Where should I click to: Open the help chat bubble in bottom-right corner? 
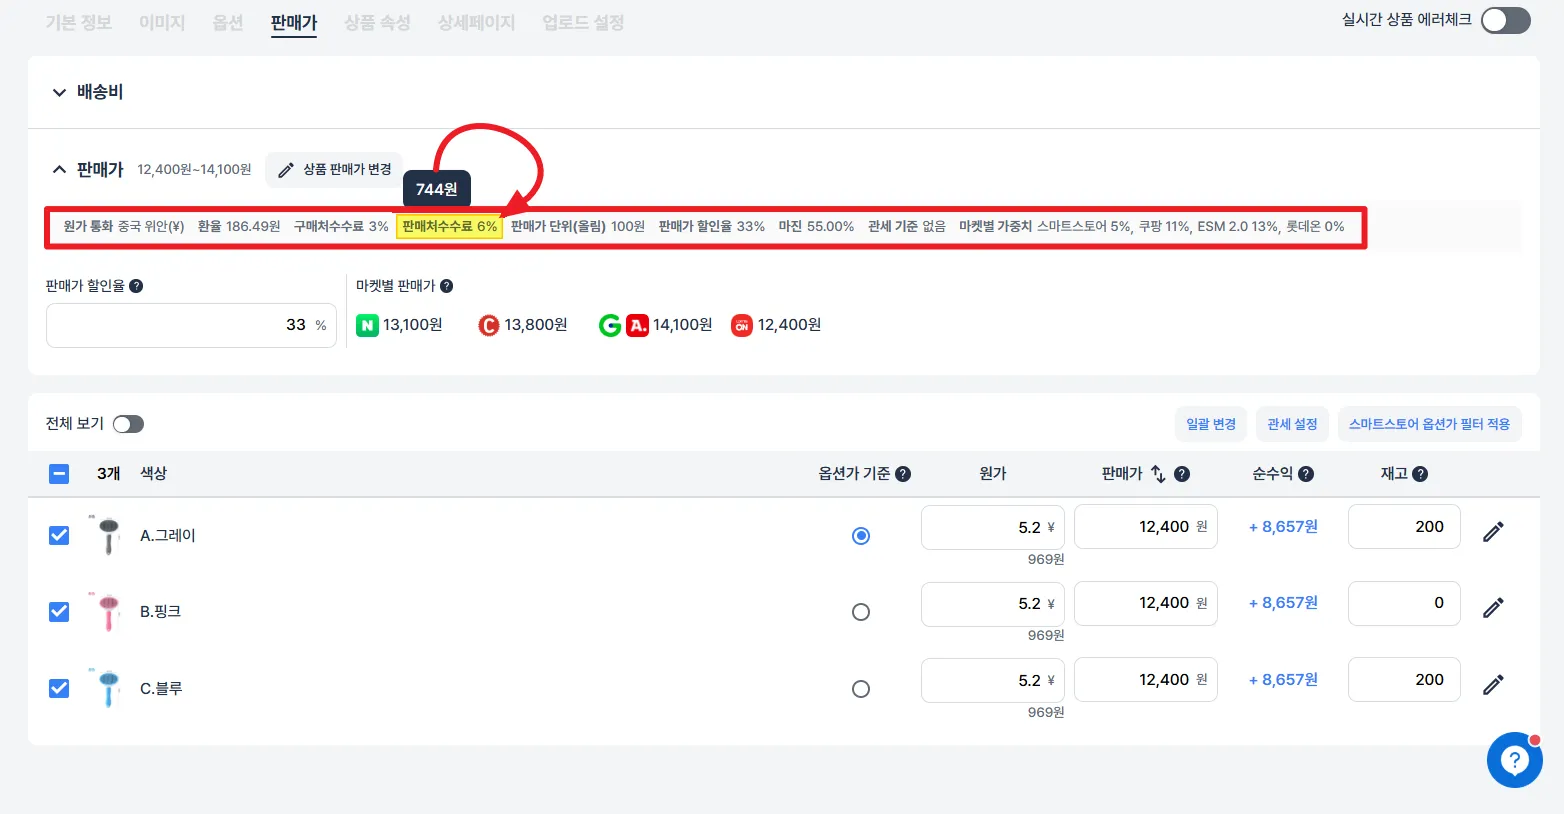pos(1514,761)
